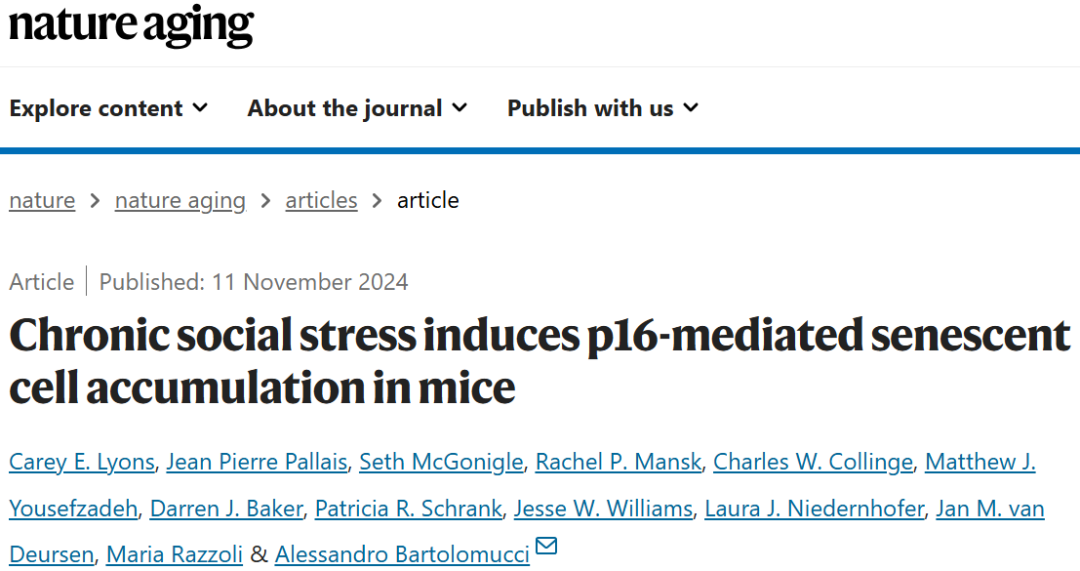The height and width of the screenshot is (571, 1080).
Task: View author Jean Pierre Pallais
Action: [256, 461]
